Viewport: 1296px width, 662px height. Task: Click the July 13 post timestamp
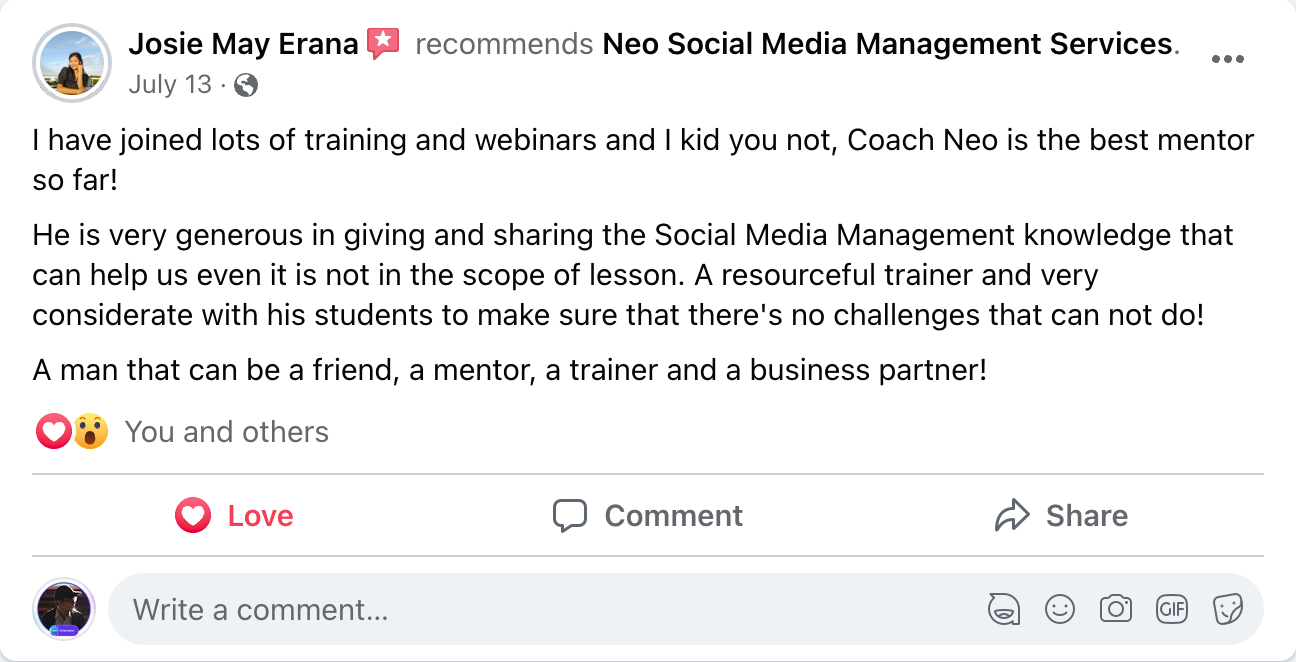point(170,85)
